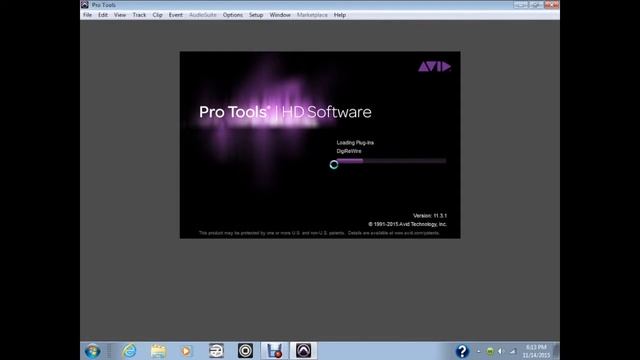The width and height of the screenshot is (640, 360).
Task: Minimize the Pro Tools window
Action: (x=520, y=4)
